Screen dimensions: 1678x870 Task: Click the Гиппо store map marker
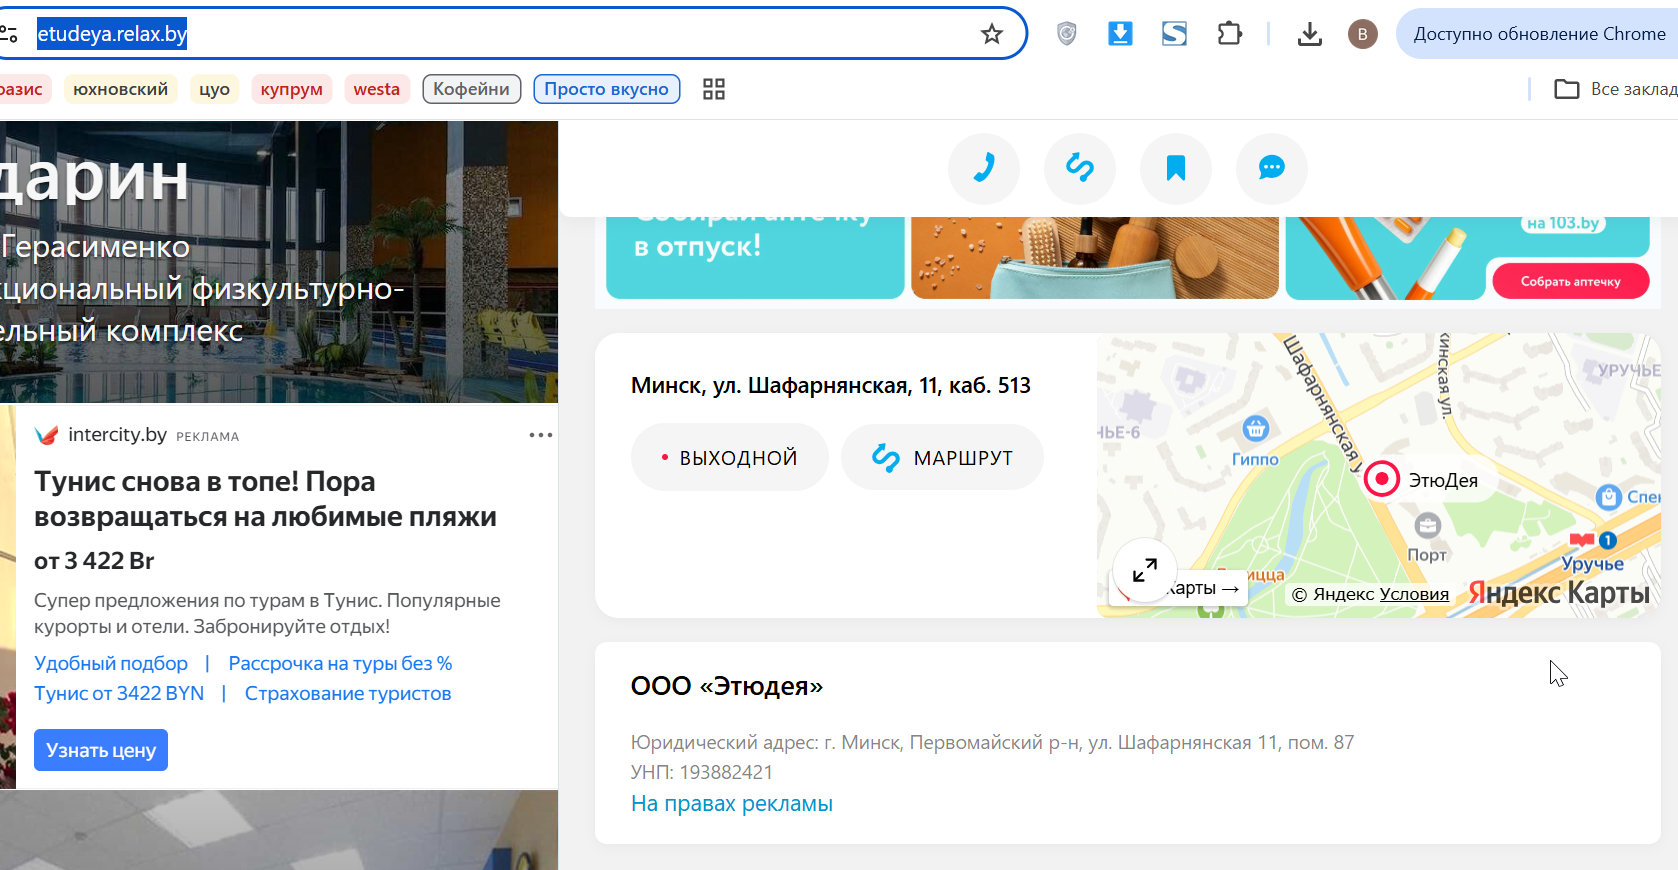[x=1256, y=429]
